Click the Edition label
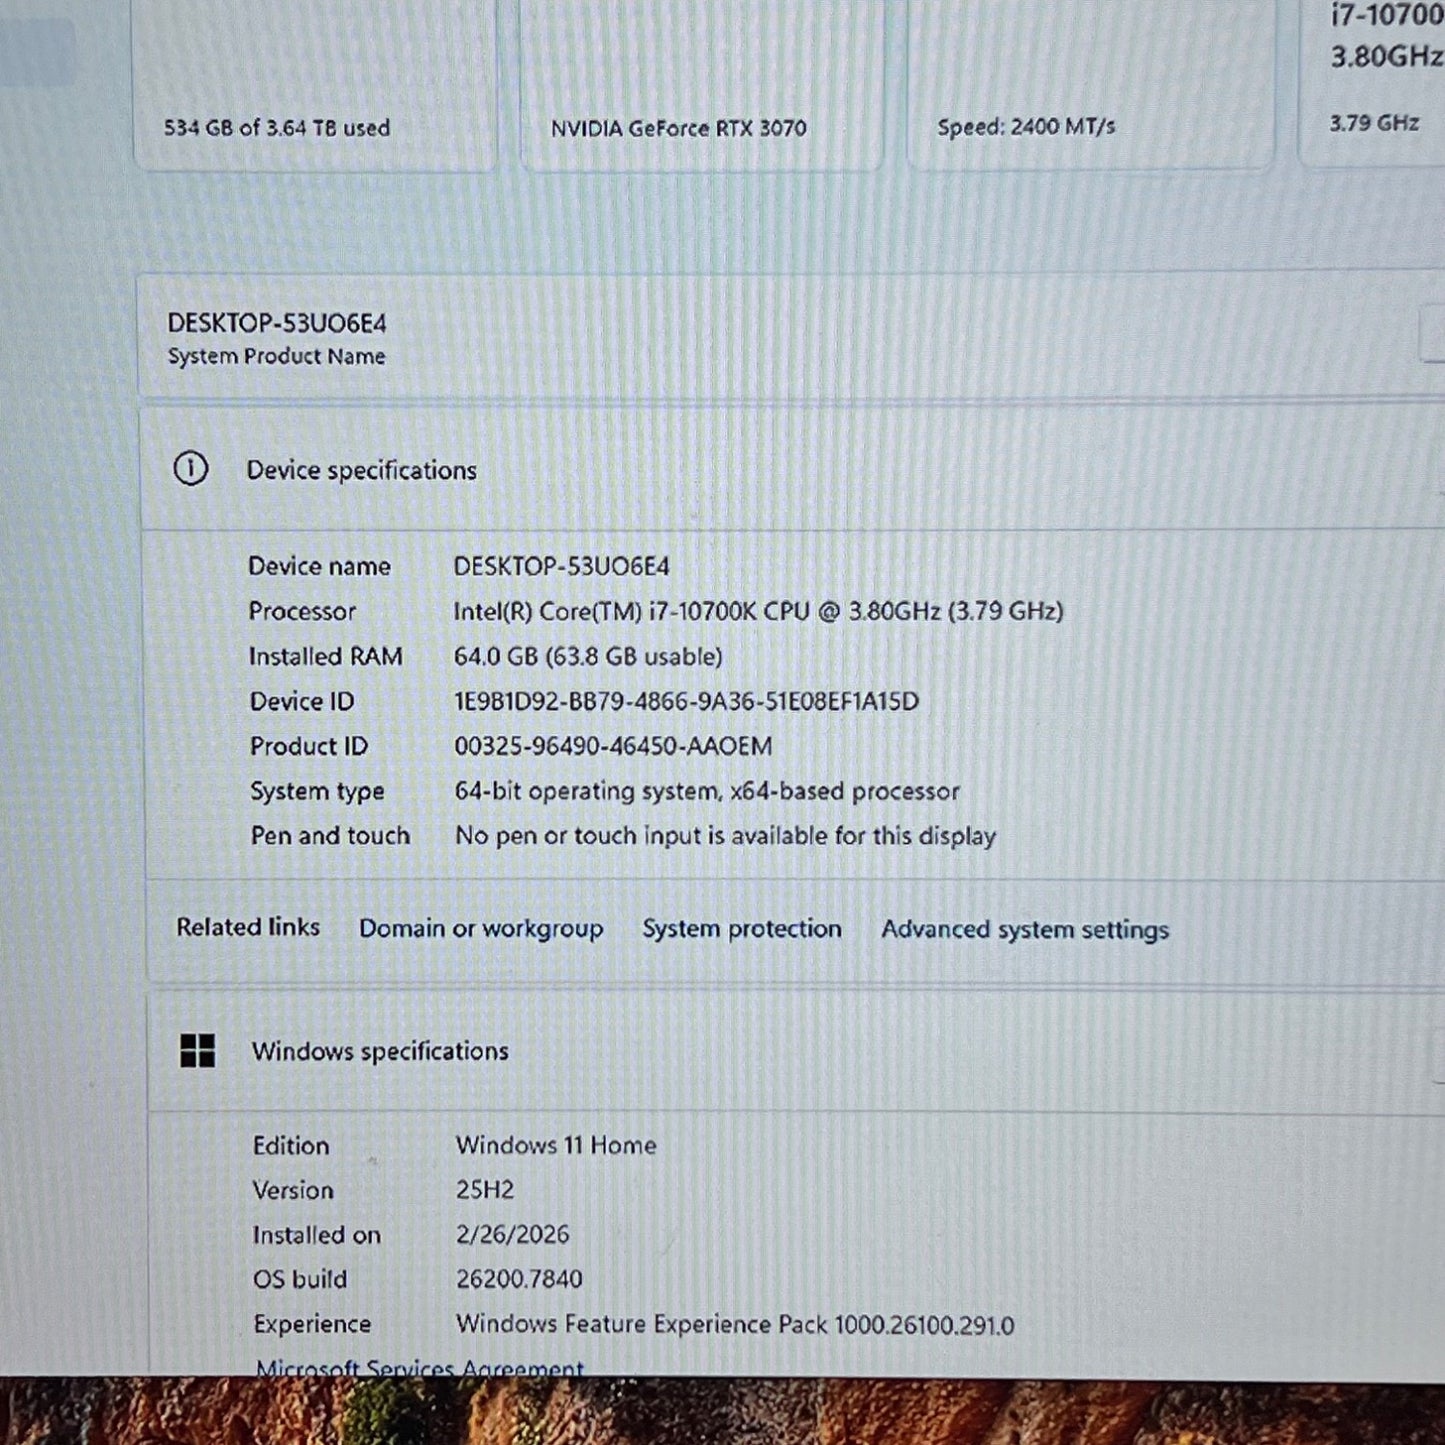Image resolution: width=1445 pixels, height=1445 pixels. 291,1145
